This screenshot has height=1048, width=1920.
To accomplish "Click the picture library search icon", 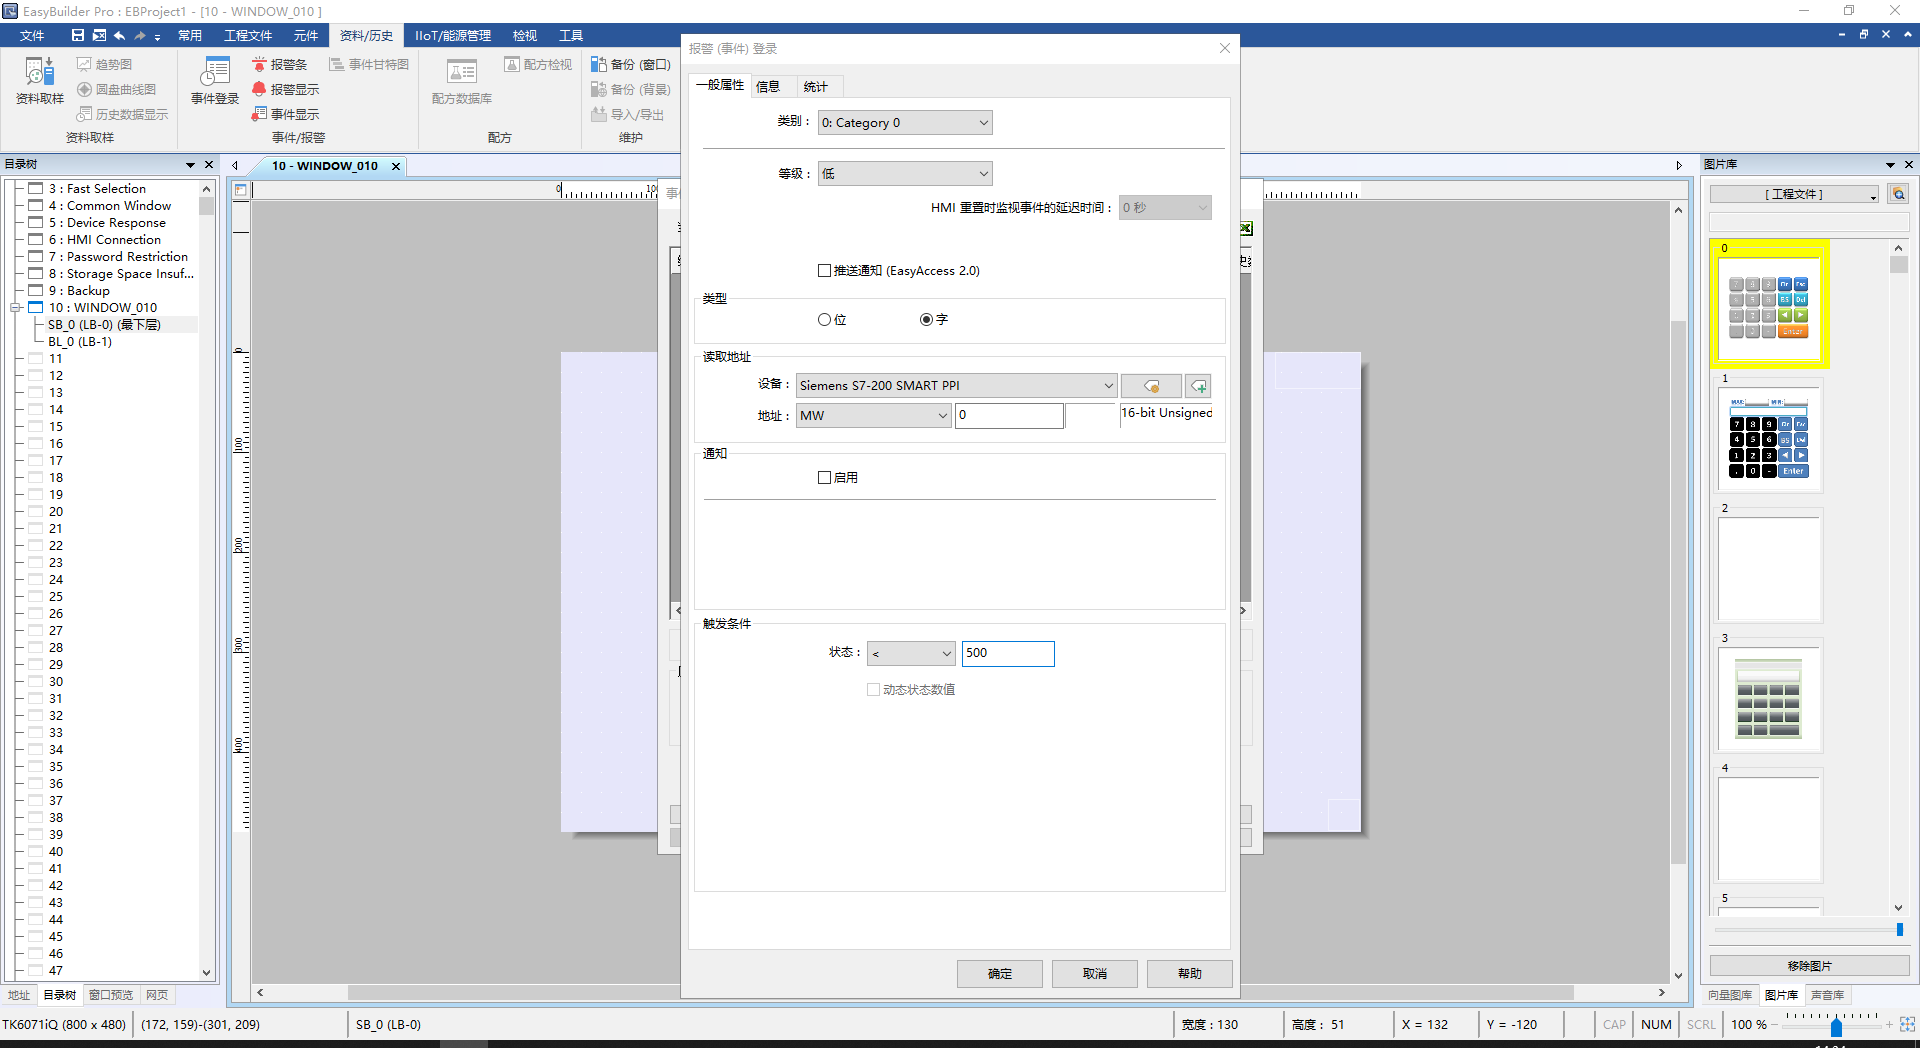I will (x=1898, y=194).
